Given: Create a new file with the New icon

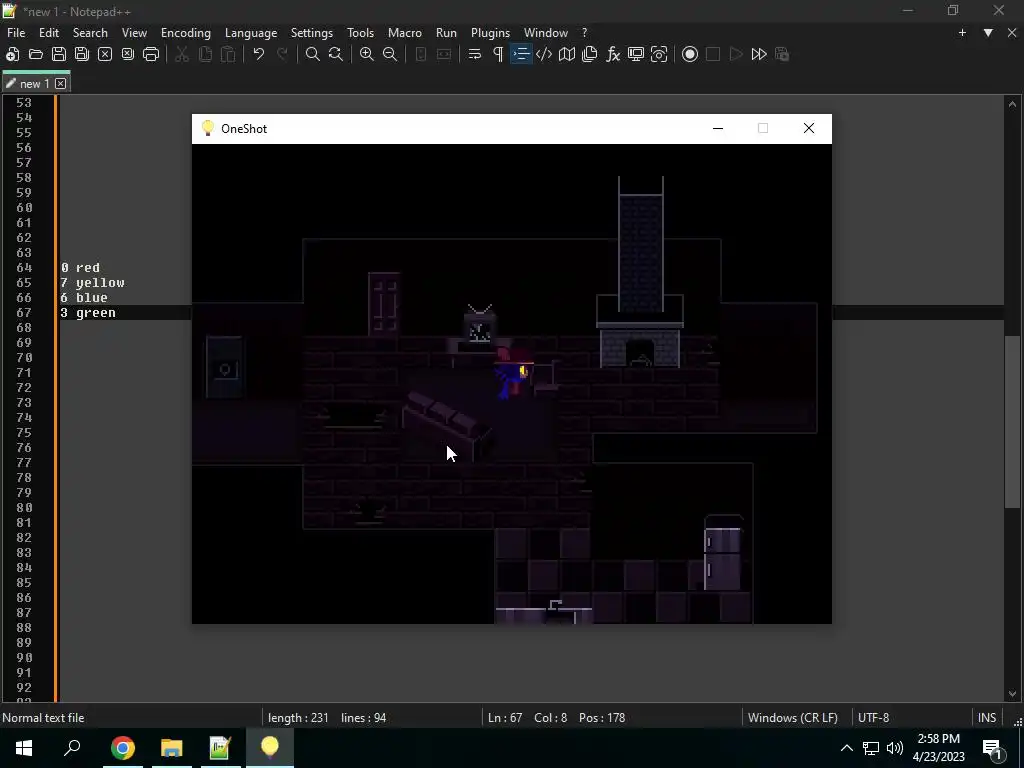Looking at the screenshot, I should tap(12, 54).
